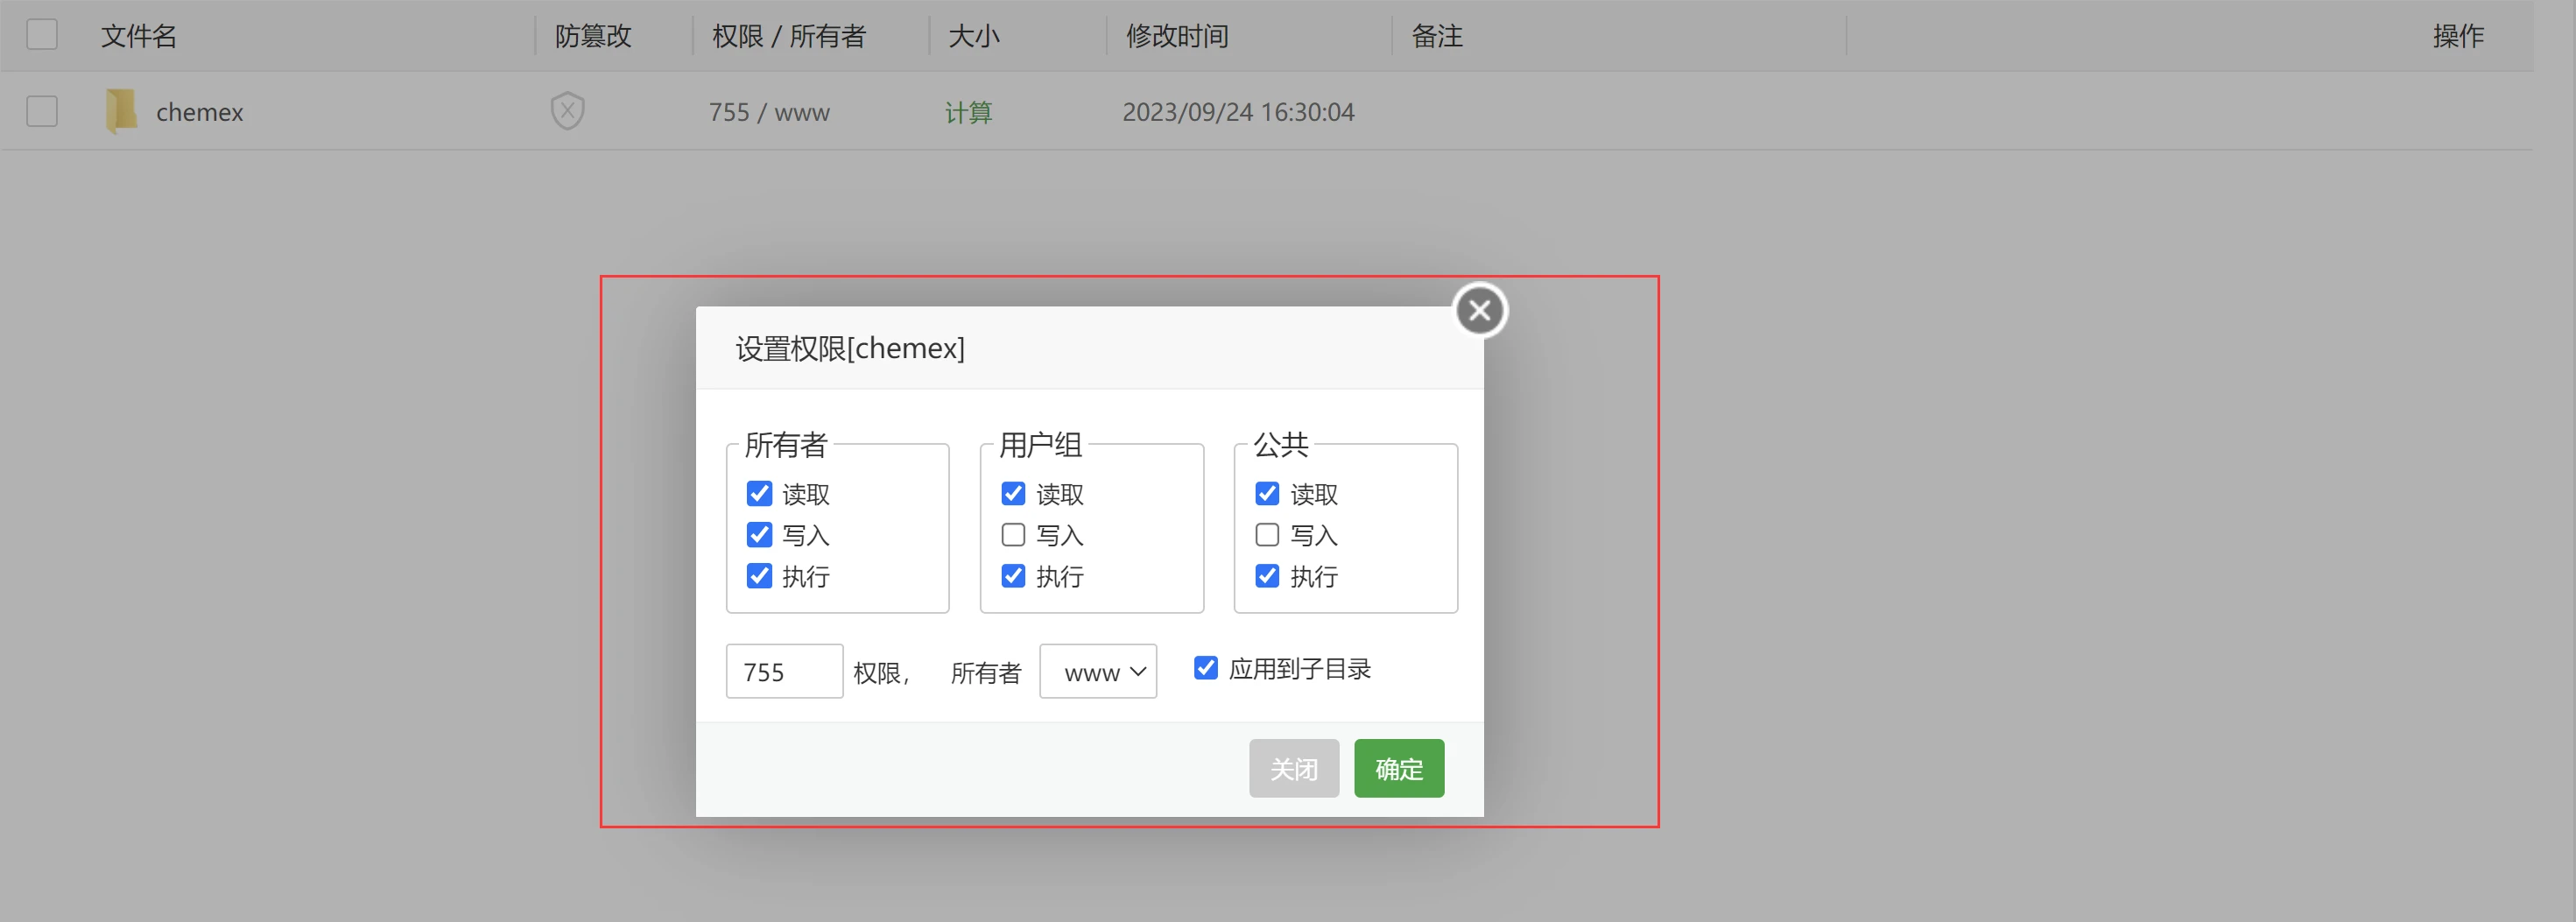
Task: Click the 操作 column header
Action: [x=2458, y=36]
